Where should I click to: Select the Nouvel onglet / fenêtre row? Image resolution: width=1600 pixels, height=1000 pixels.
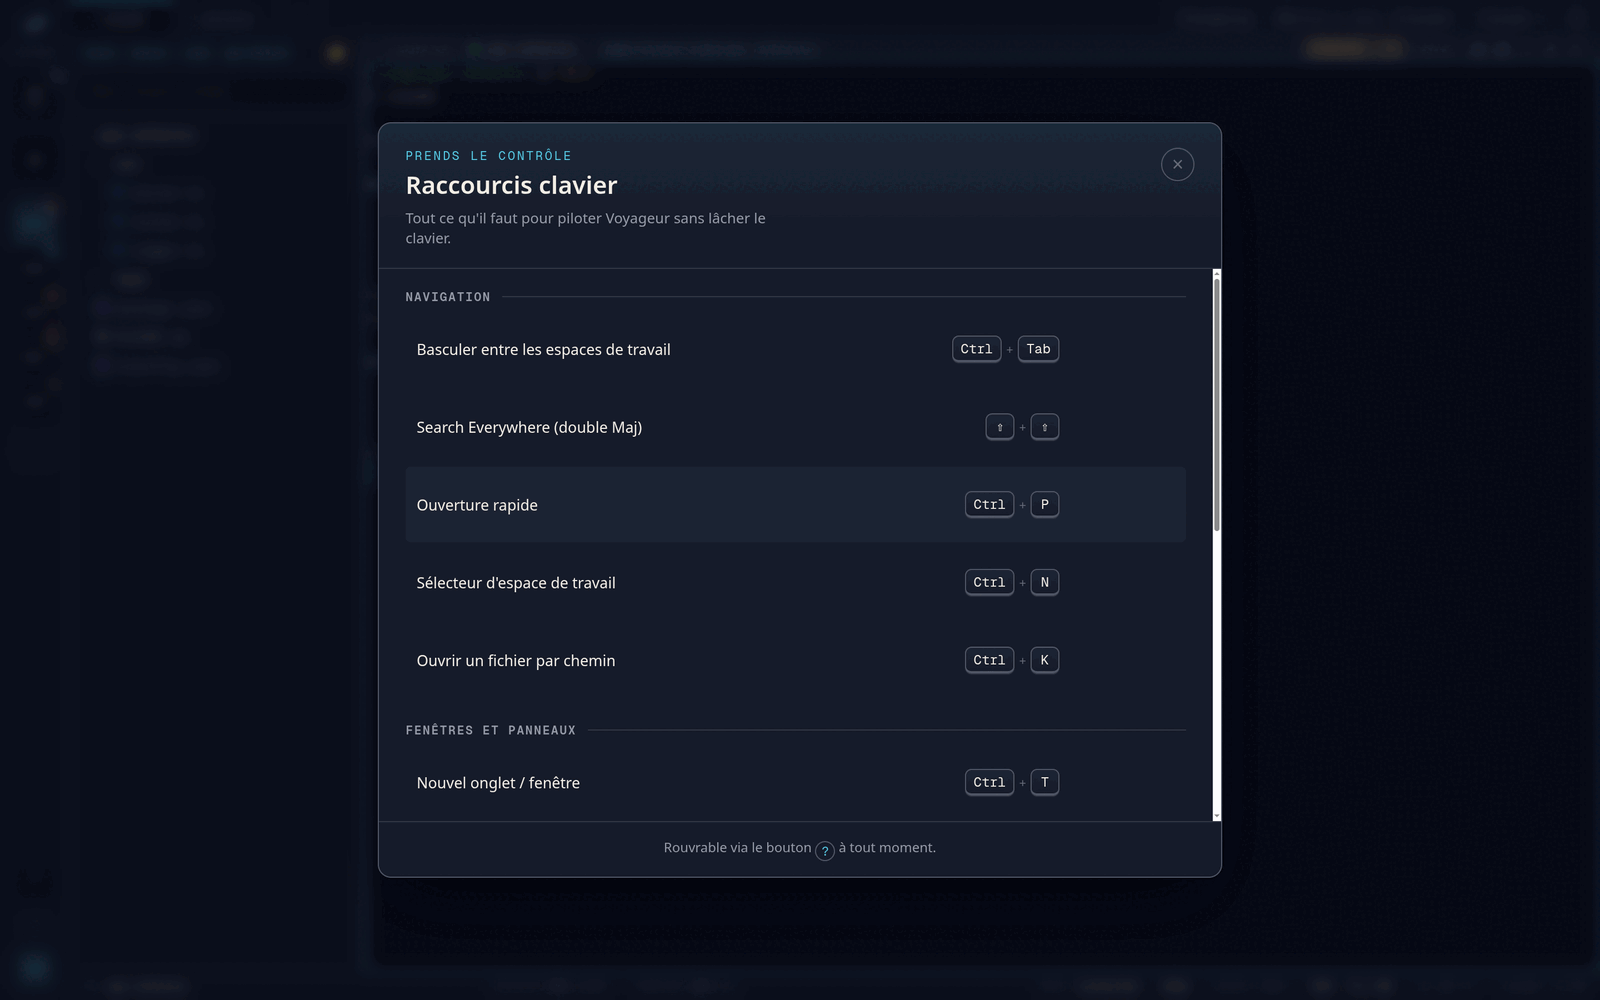tap(796, 783)
